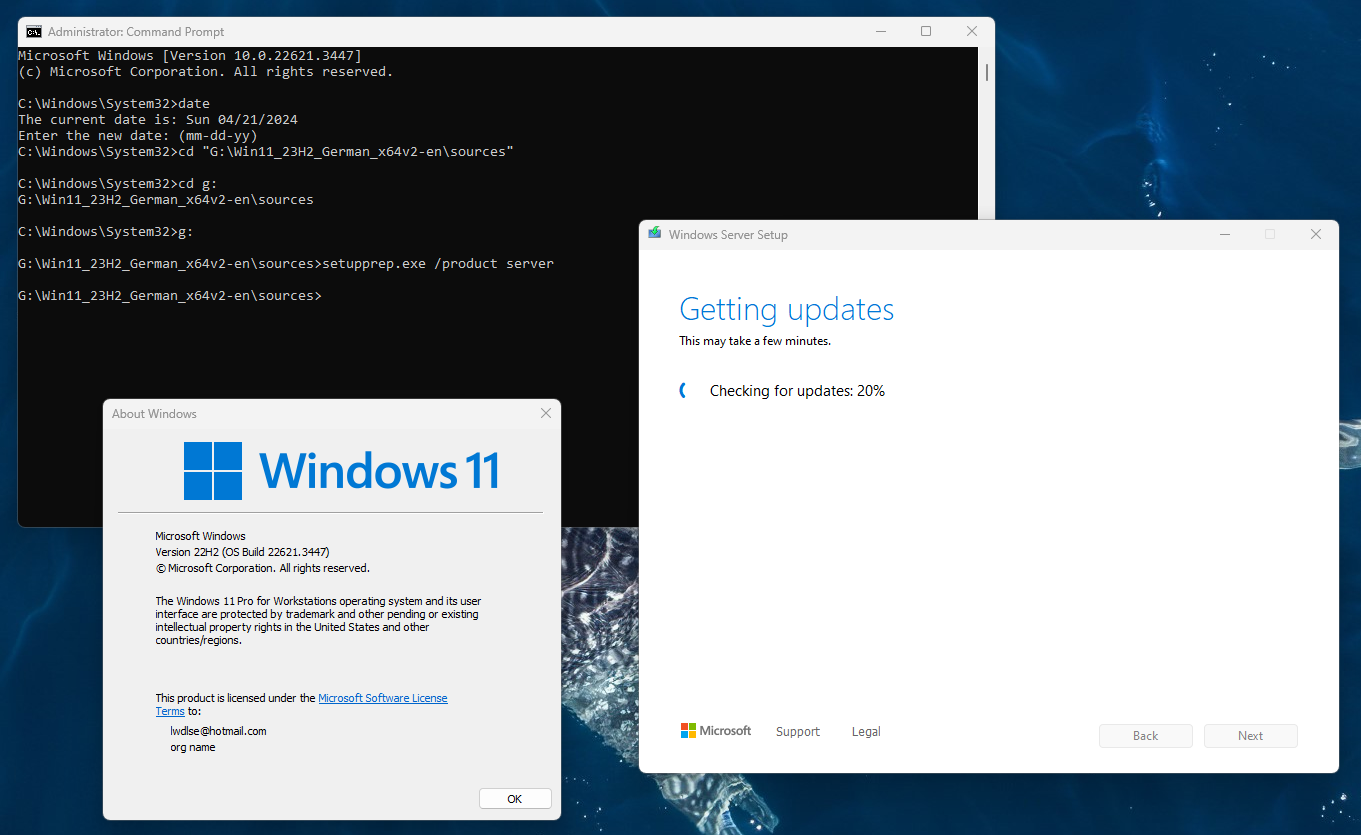Click the 'About Windows' title bar text

click(x=154, y=413)
